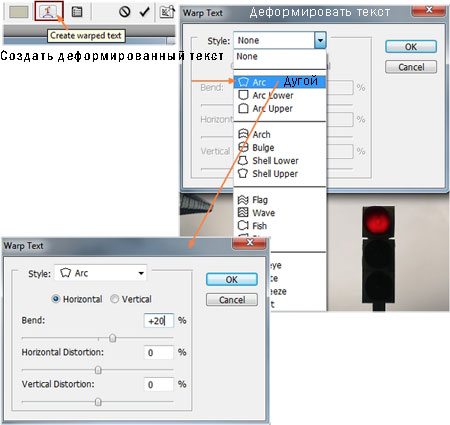Screen dimensions: 450x425
Task: Commit current edits with the checkmark icon
Action: 145,12
